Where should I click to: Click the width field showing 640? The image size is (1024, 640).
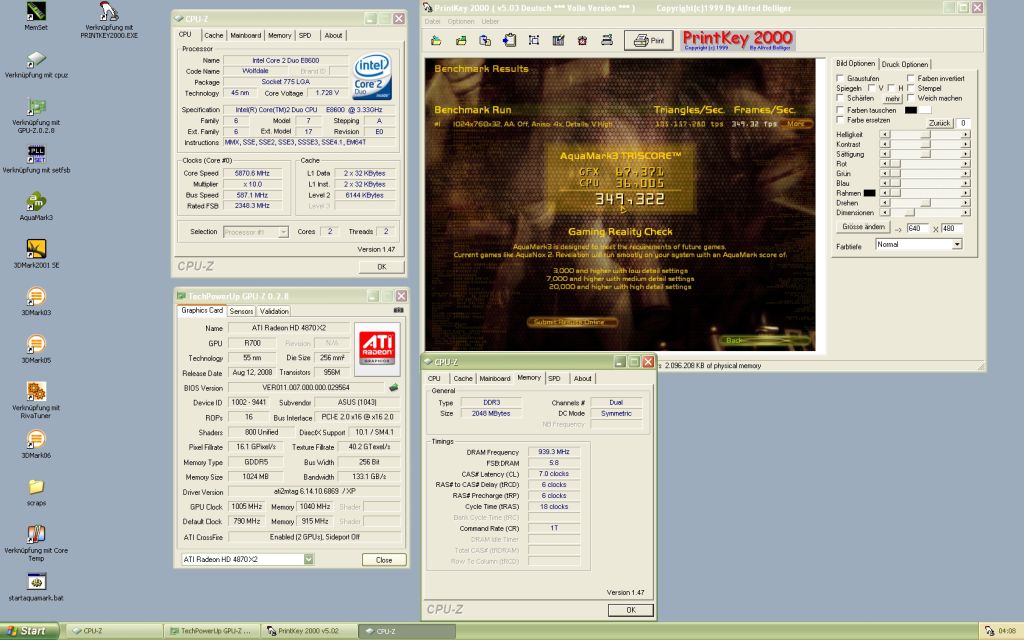(x=917, y=229)
